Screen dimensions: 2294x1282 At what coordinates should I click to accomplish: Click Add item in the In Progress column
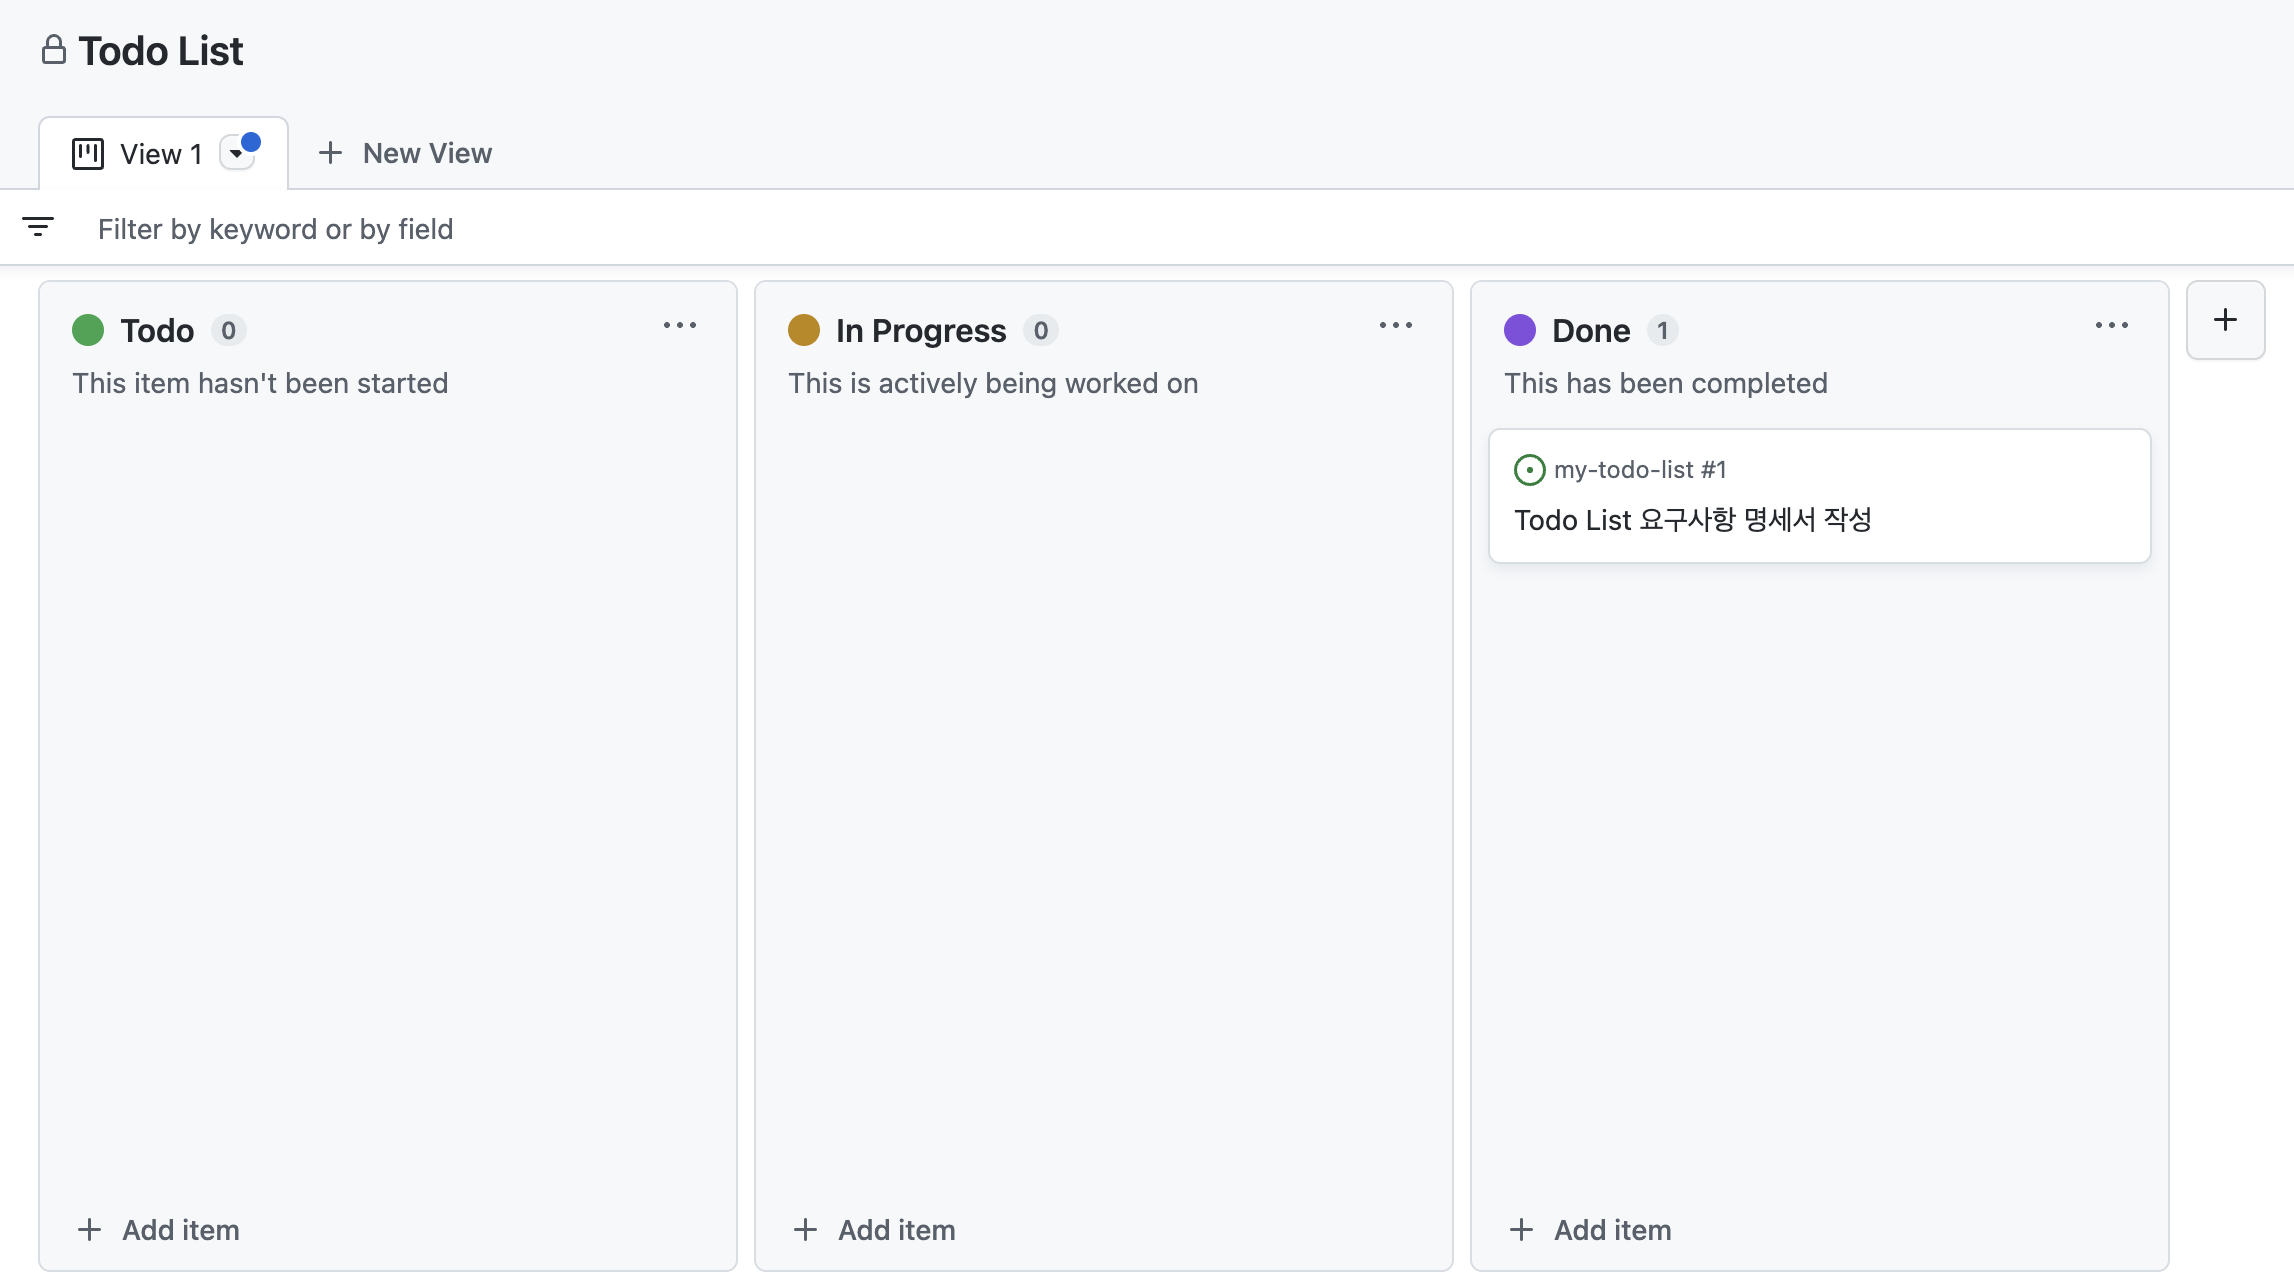point(875,1230)
